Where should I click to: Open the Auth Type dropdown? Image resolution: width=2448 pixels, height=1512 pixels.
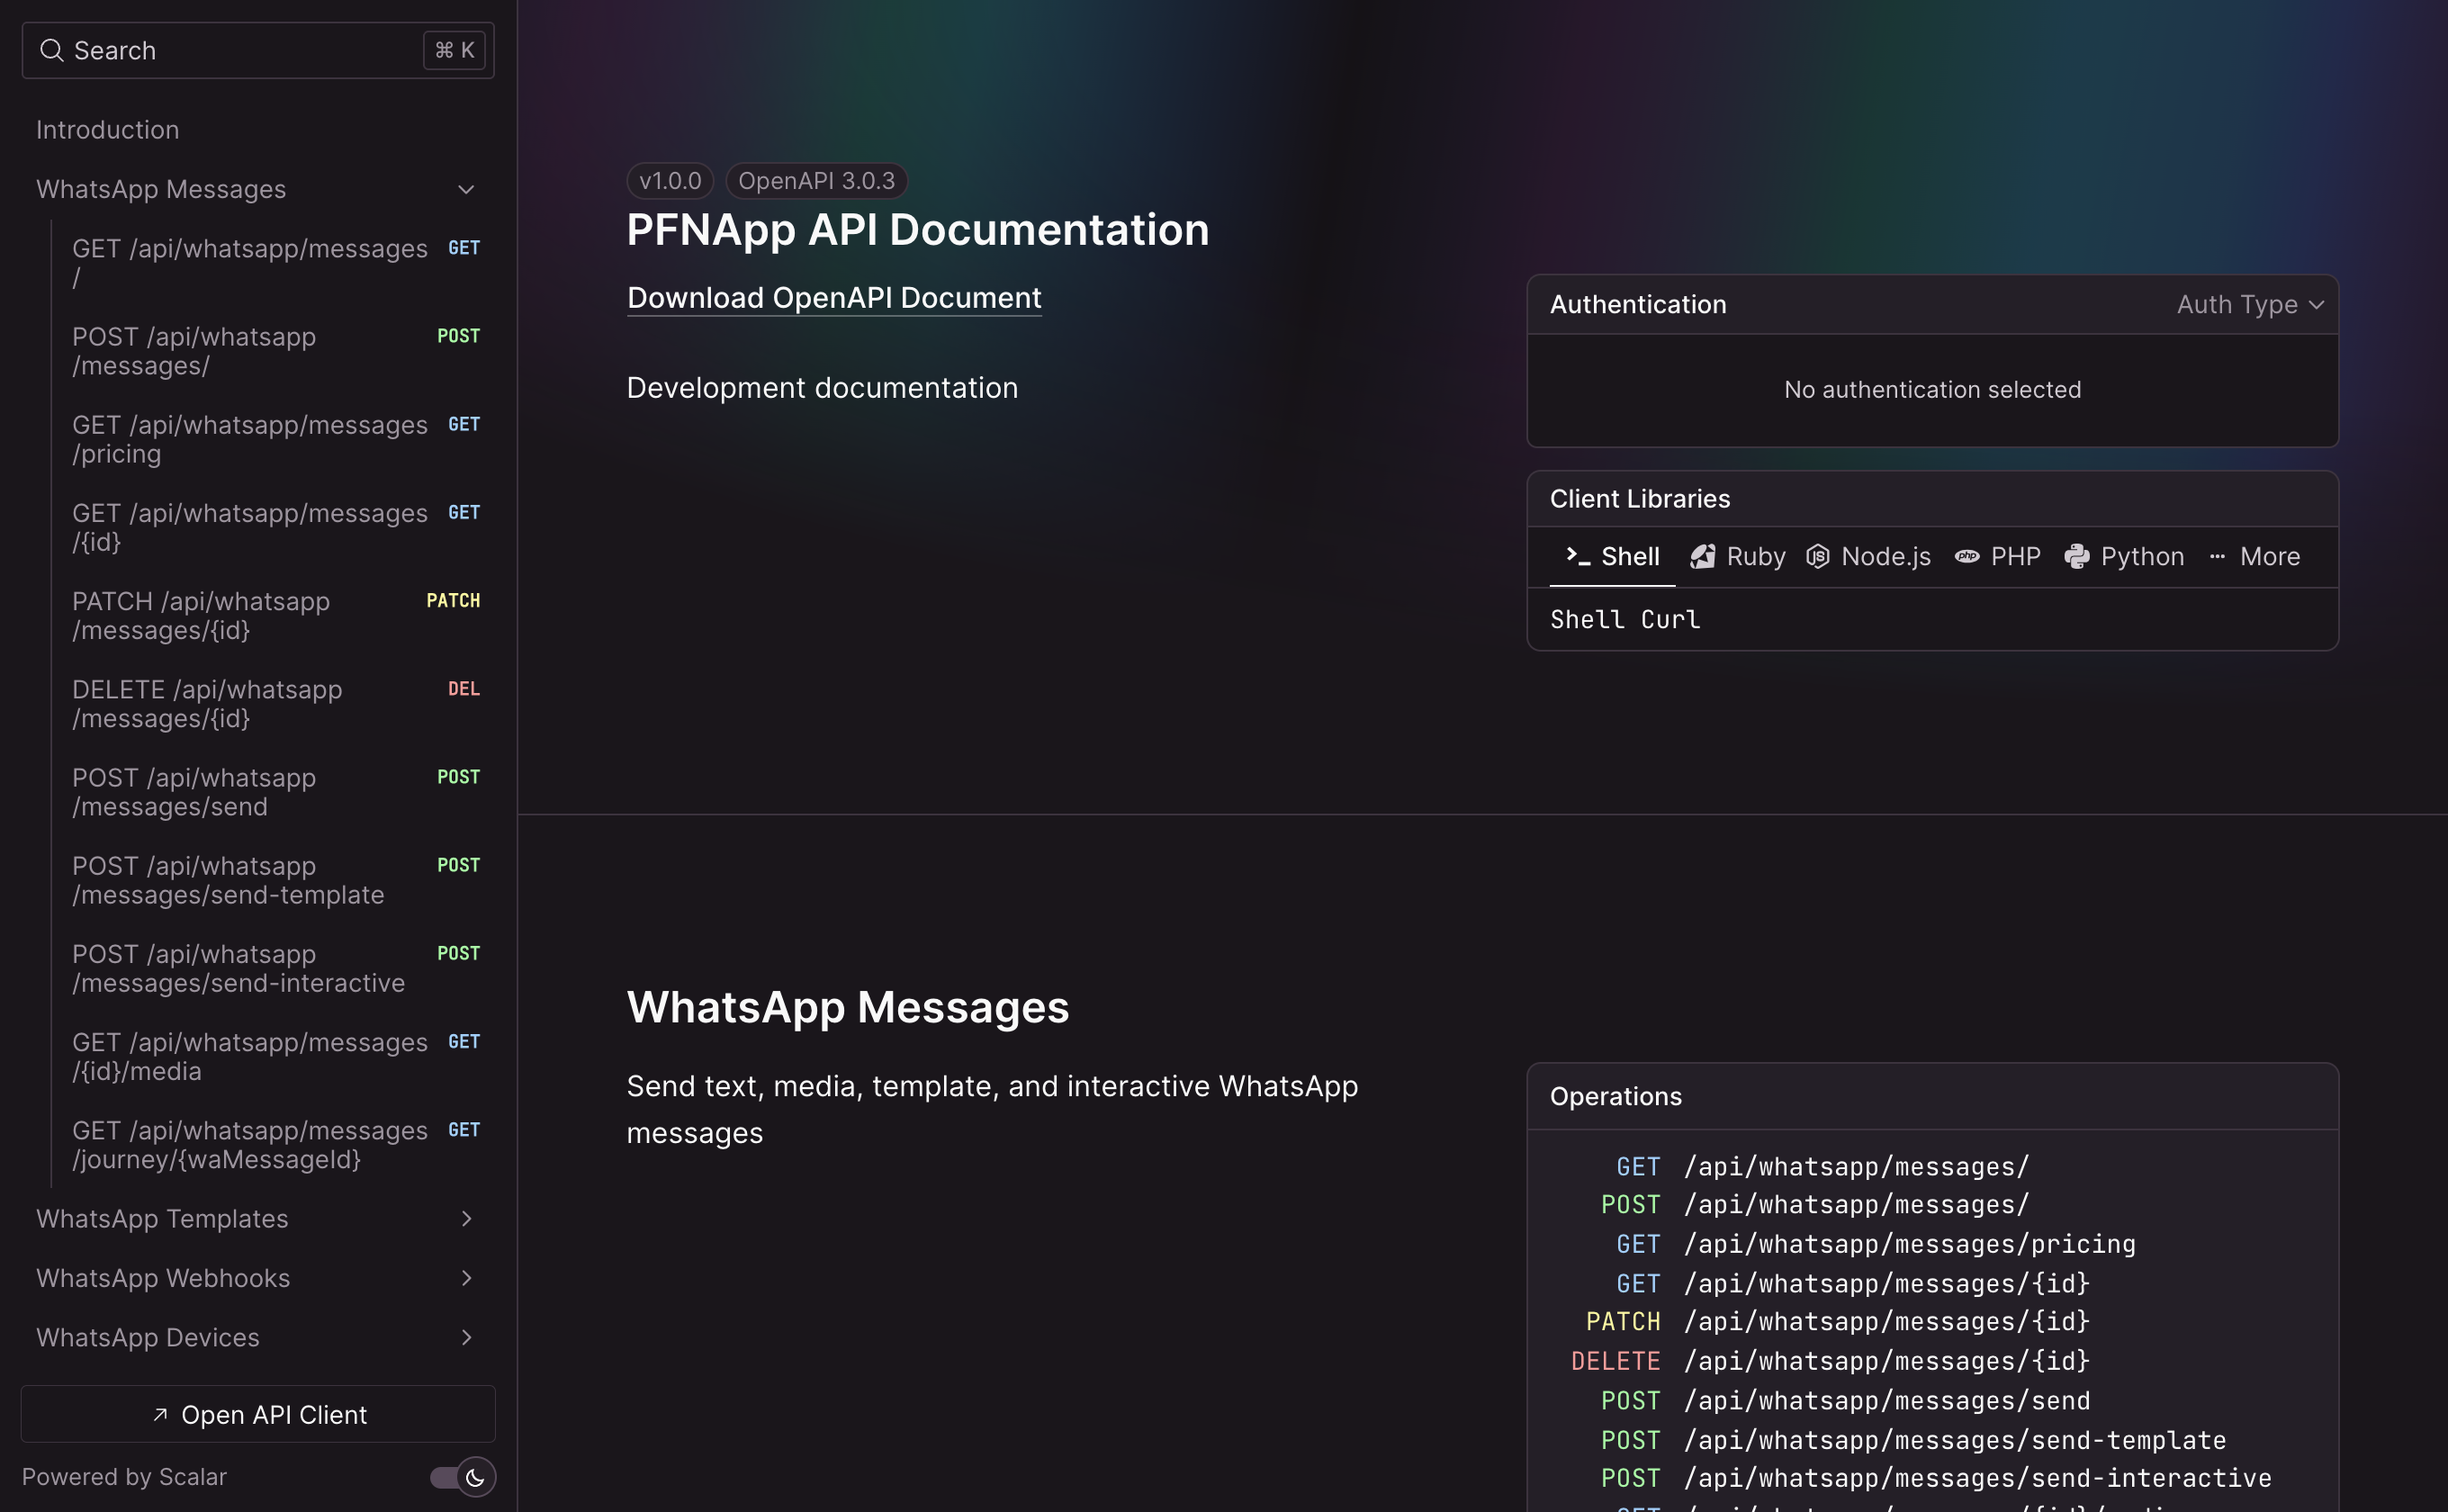2250,304
